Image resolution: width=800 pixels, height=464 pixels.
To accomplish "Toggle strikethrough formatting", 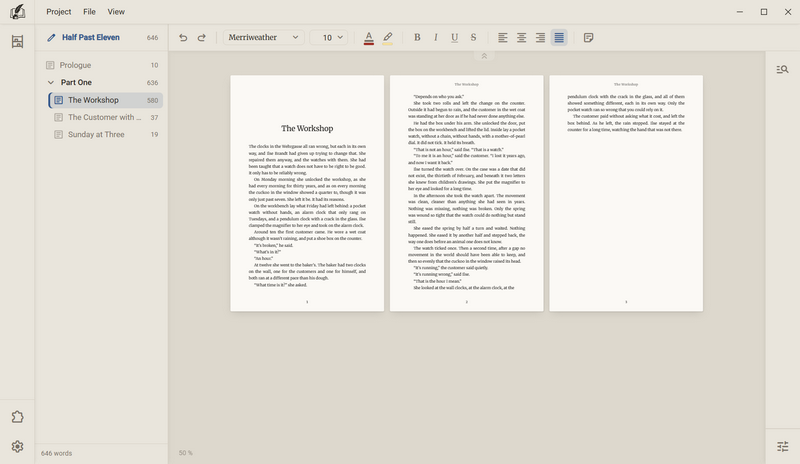I will [473, 37].
